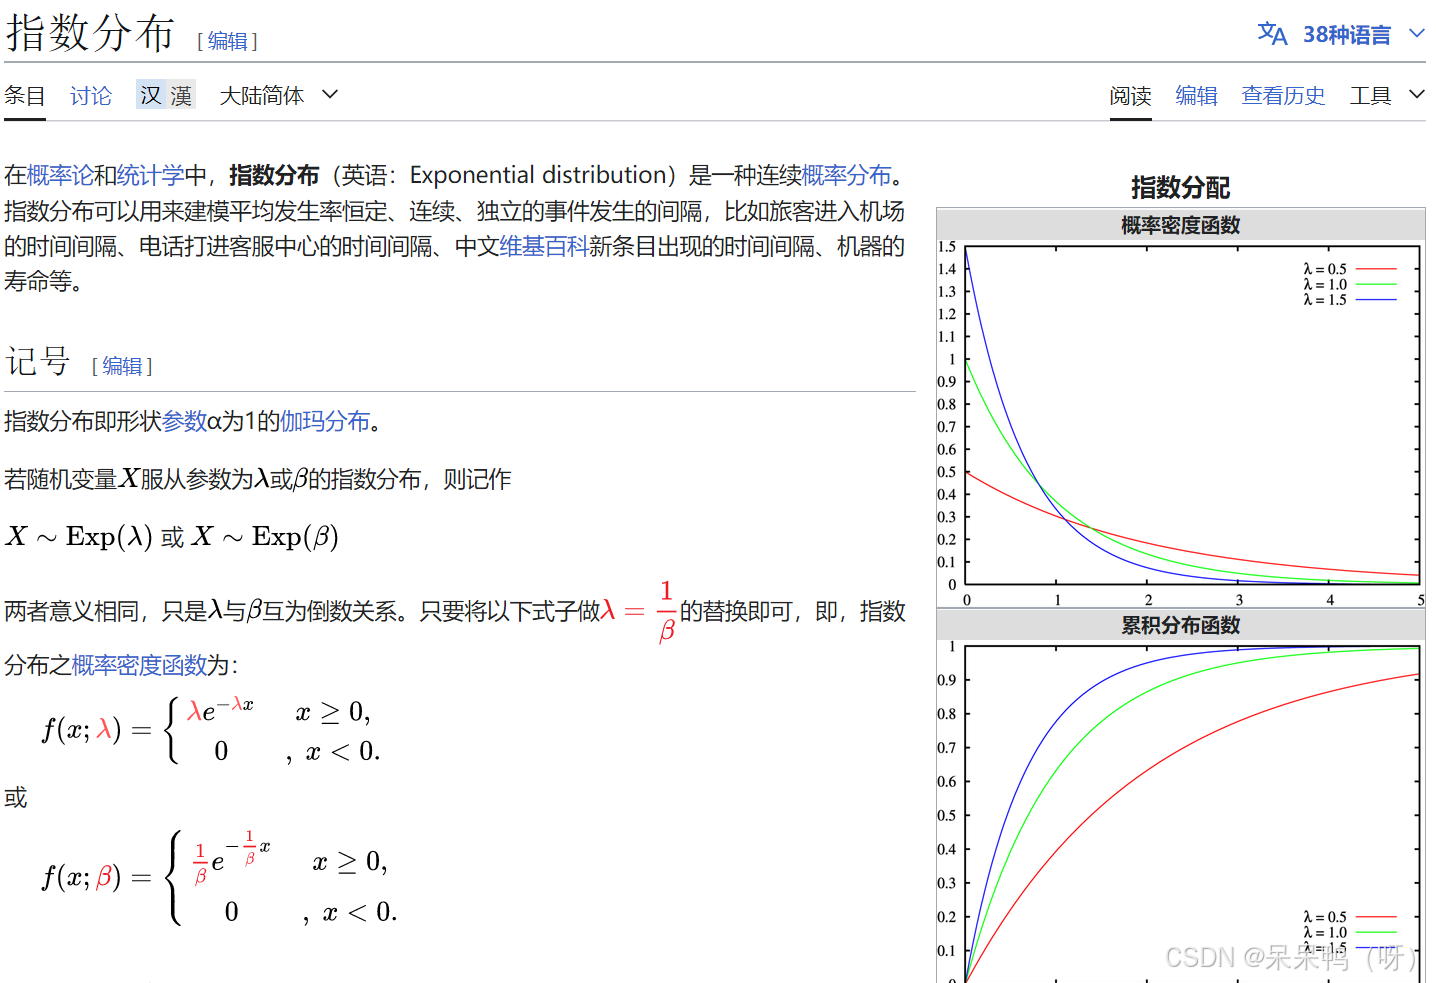Select the 阅读 reading view
Screen dimensions: 1436x983
point(1130,94)
